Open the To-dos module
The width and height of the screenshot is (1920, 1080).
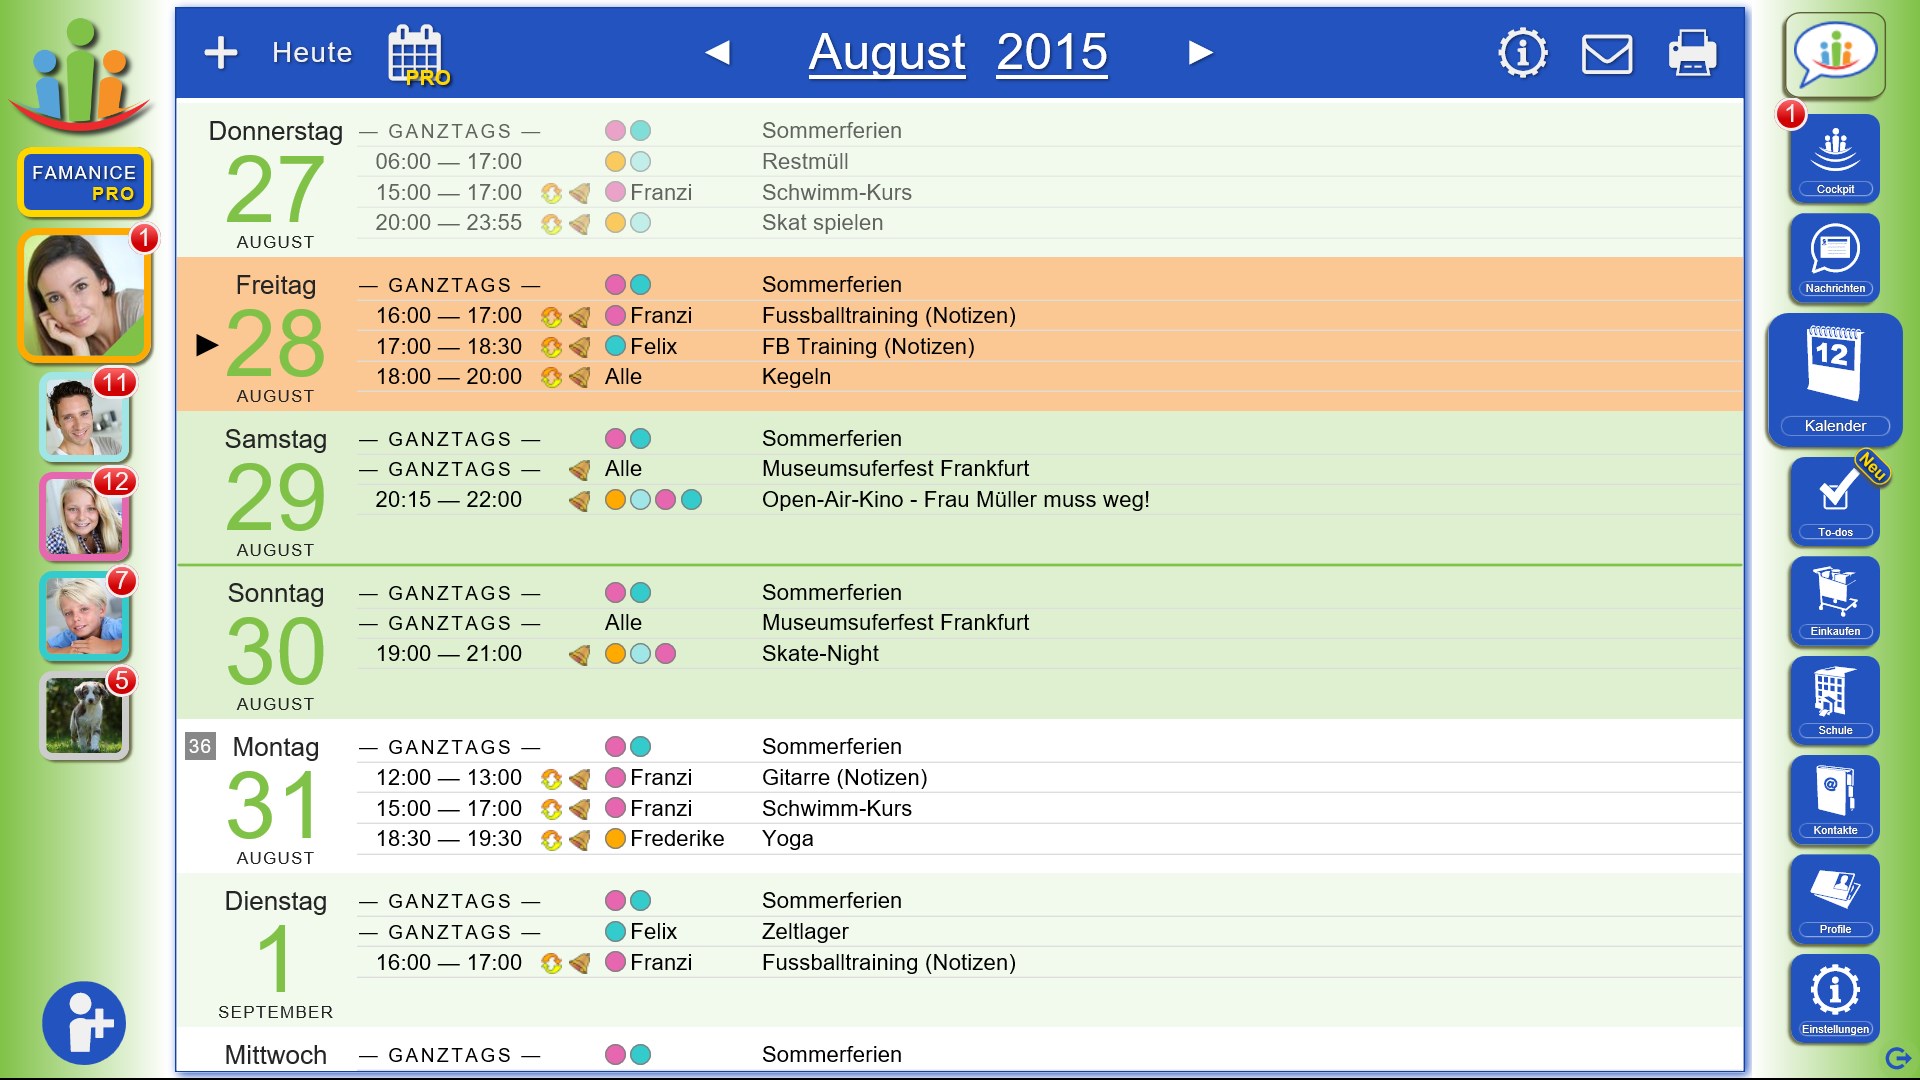[x=1834, y=501]
